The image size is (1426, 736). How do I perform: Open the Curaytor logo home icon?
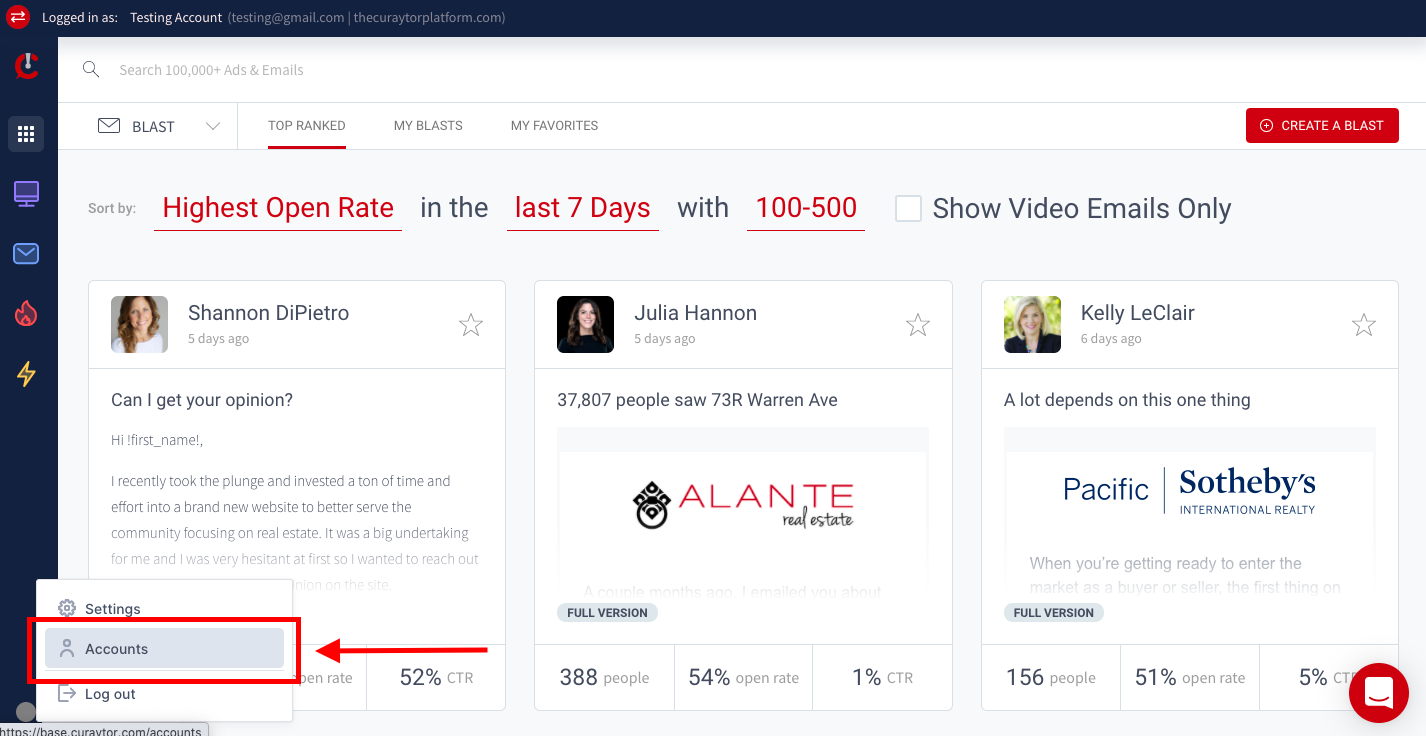[x=27, y=67]
